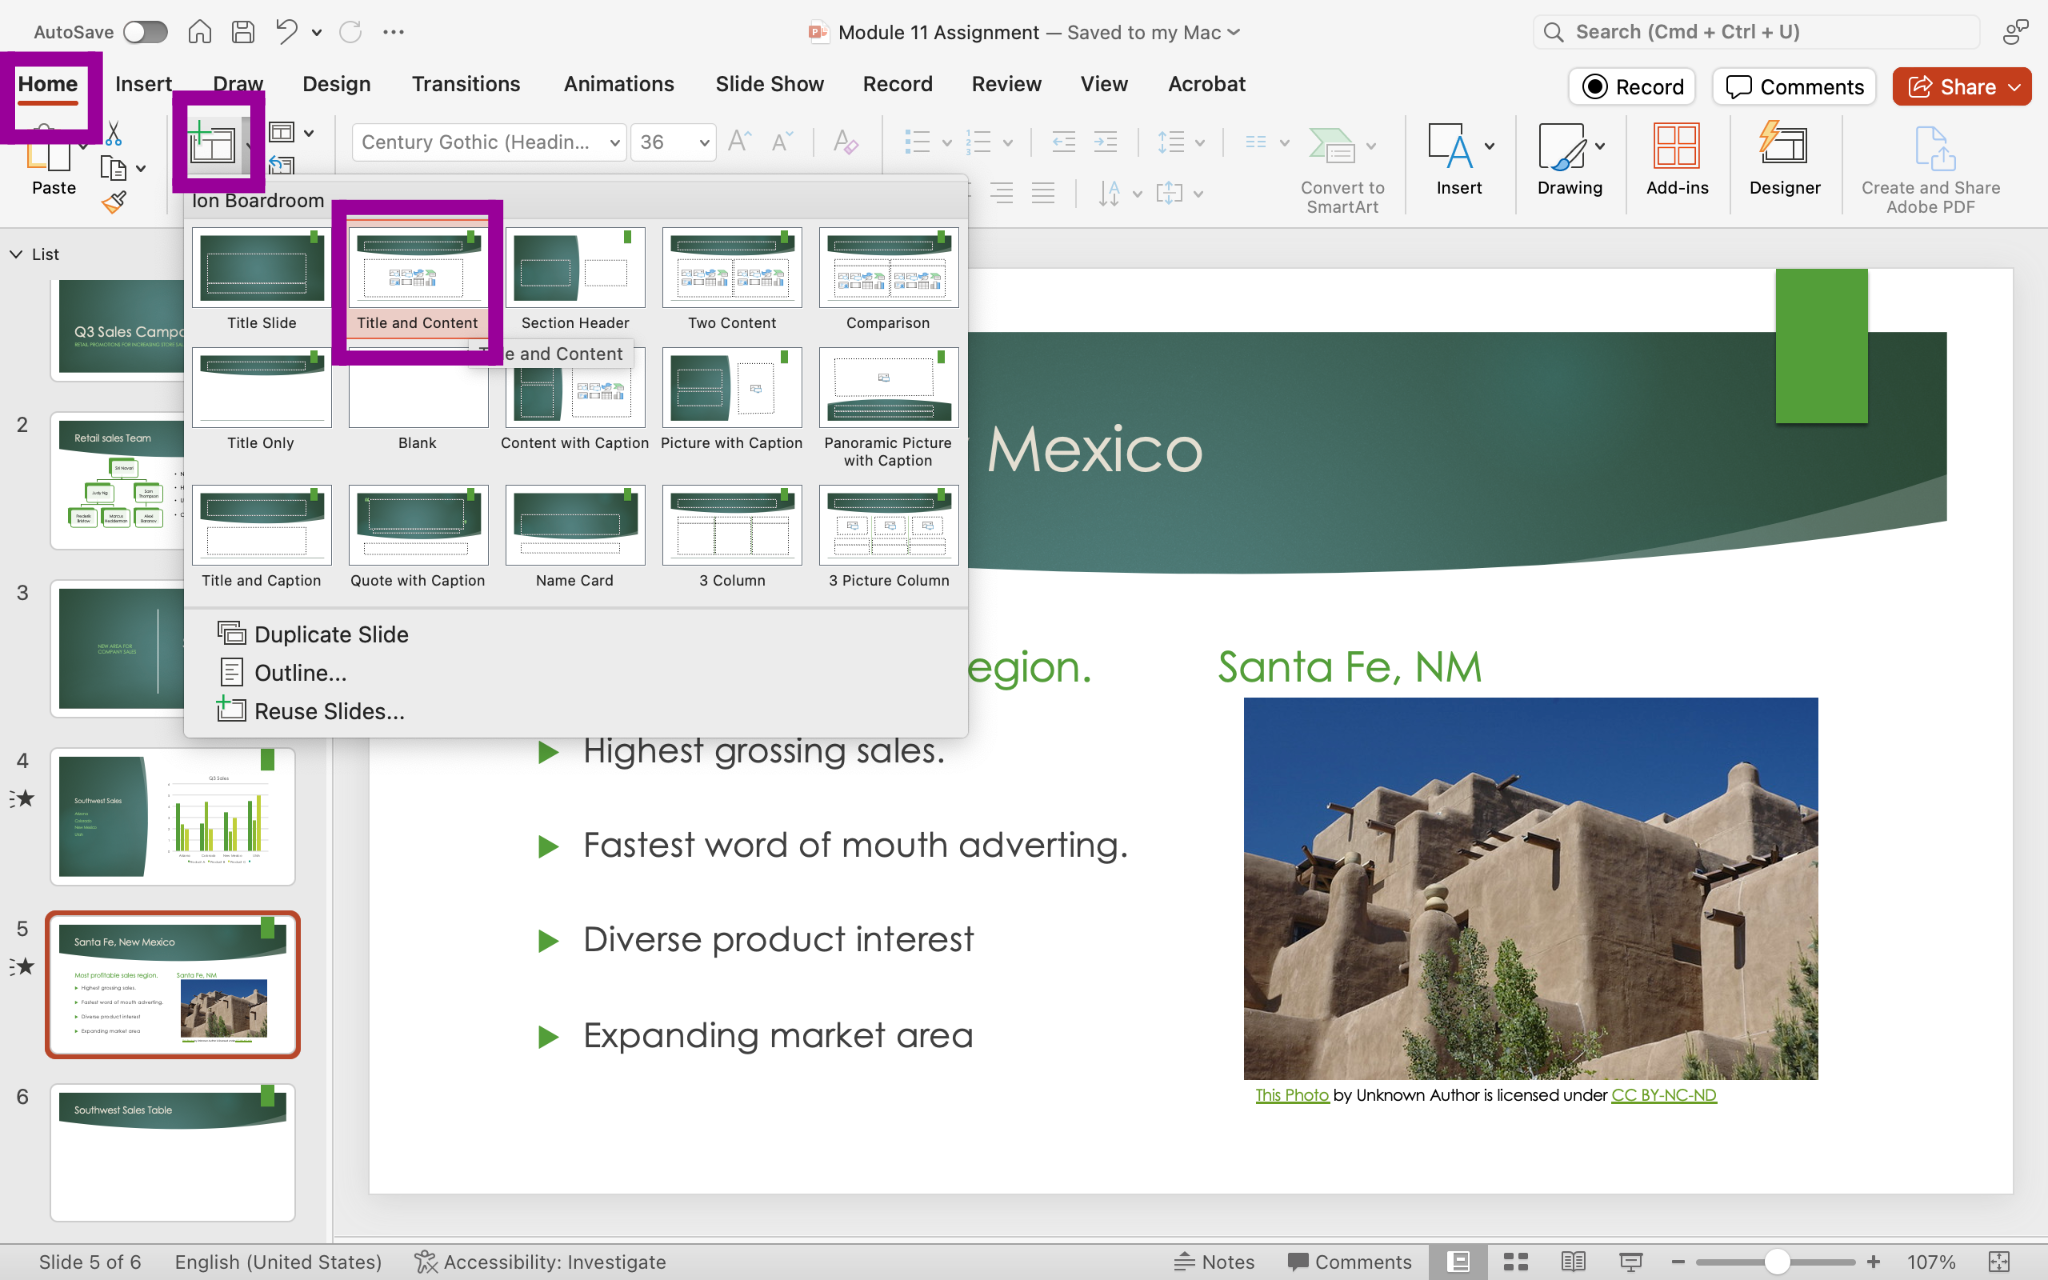This screenshot has height=1280, width=2048.
Task: Choose Outline... from the menu
Action: pos(283,673)
